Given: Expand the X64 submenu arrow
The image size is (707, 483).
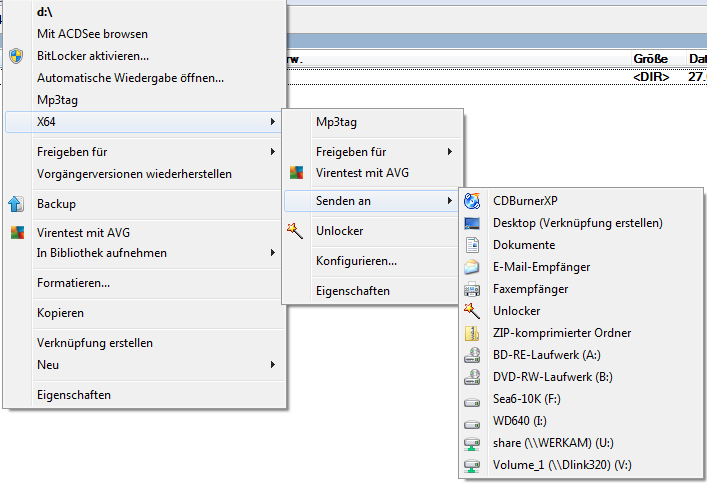Looking at the screenshot, I should point(272,122).
